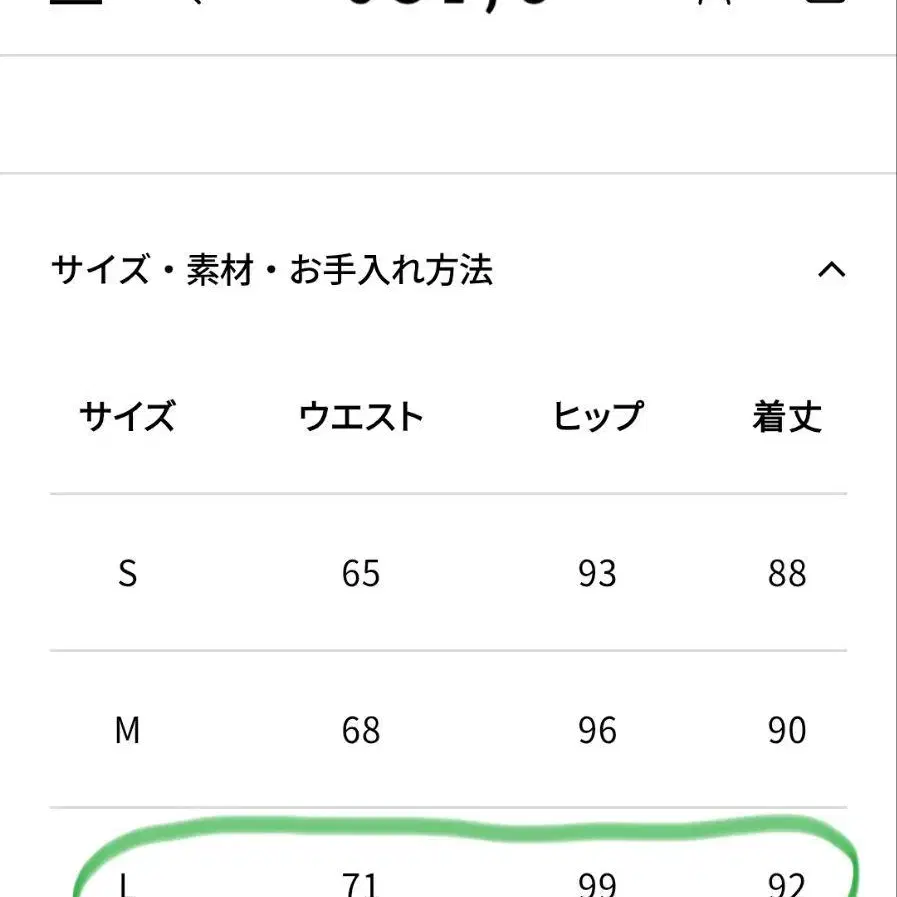The image size is (897, 897).
Task: Click waist value 71 in circled L row
Action: [361, 884]
